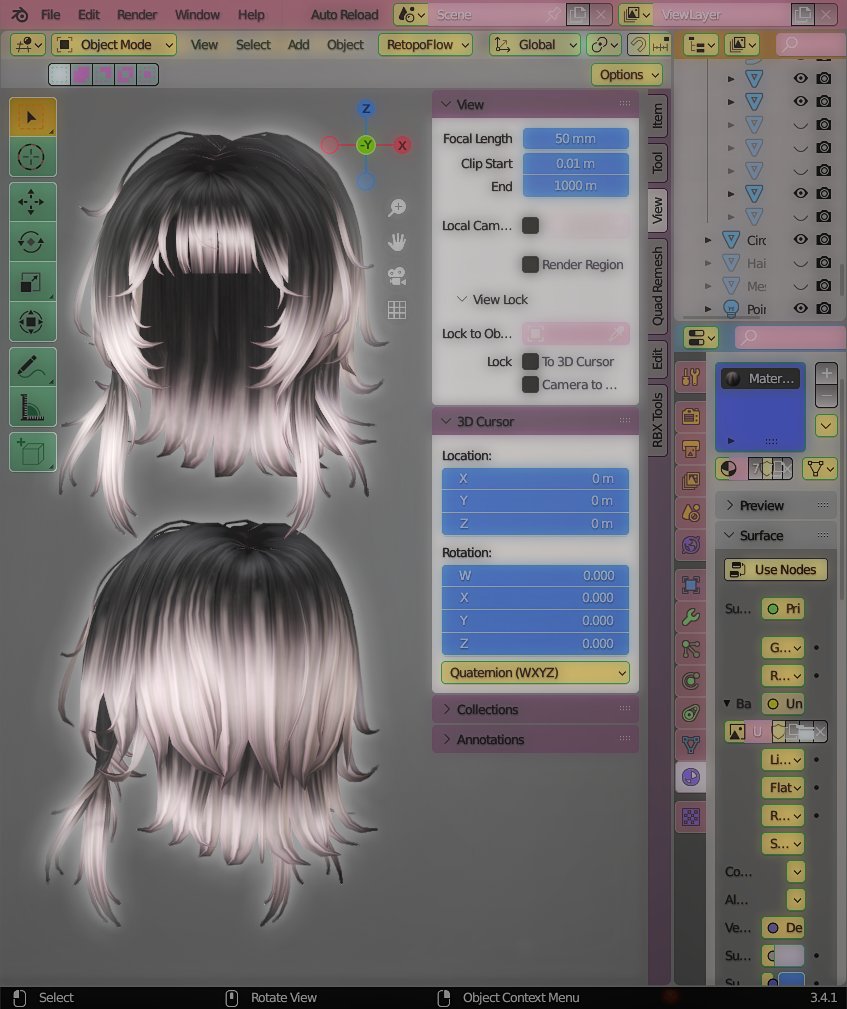Screen dimensions: 847x1009
Task: Toggle the Local Camera checkbox
Action: (530, 225)
